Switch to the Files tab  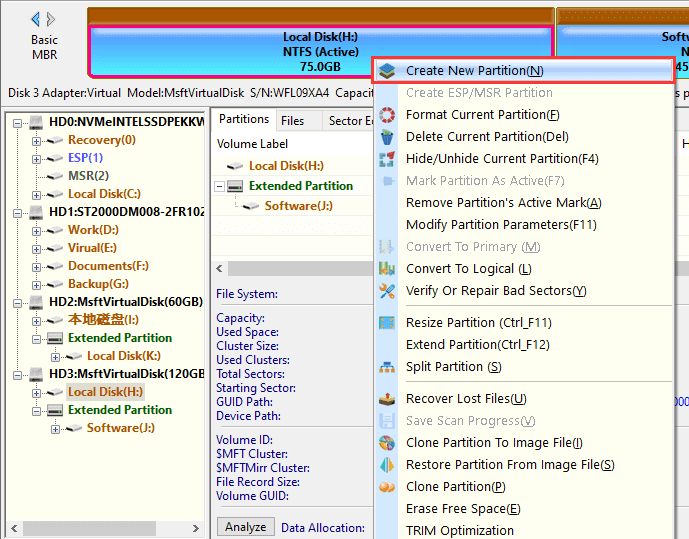coord(293,121)
